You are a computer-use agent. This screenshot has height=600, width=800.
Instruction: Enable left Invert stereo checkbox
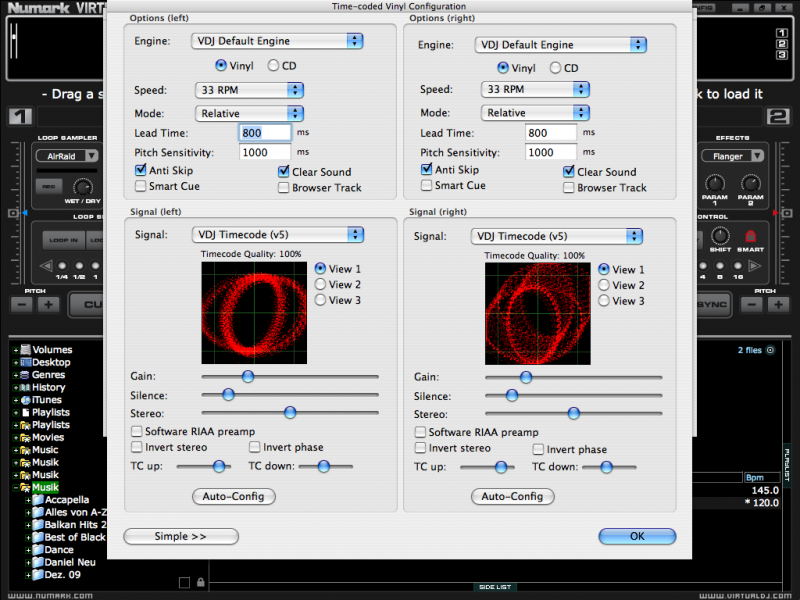tap(136, 447)
